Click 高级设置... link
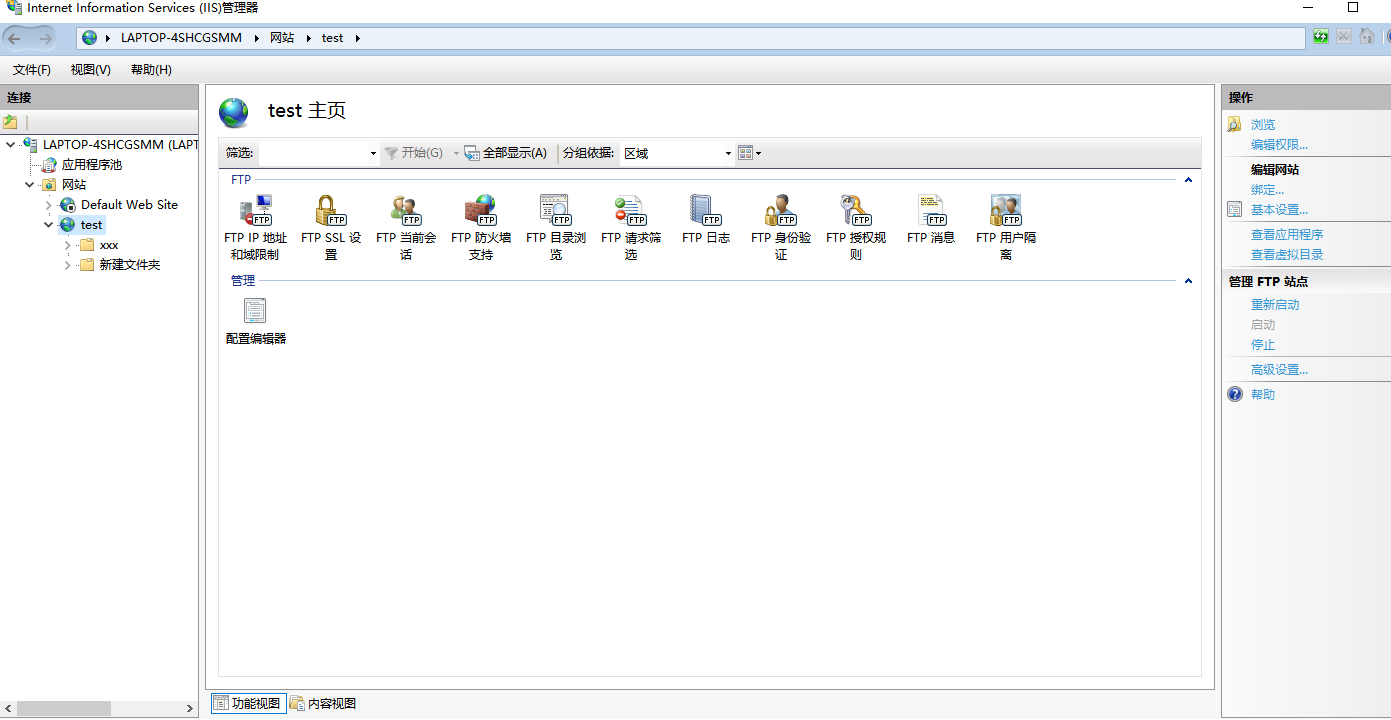Image resolution: width=1391 pixels, height=720 pixels. coord(1279,370)
